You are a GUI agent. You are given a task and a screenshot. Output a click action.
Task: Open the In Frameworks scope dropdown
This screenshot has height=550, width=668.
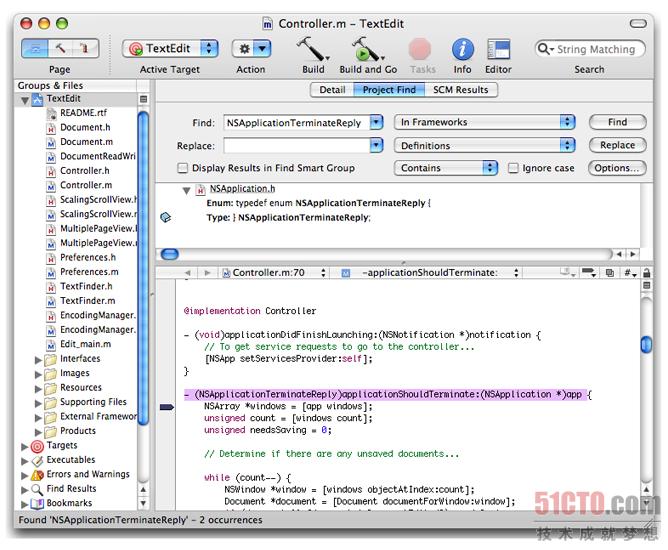(484, 122)
